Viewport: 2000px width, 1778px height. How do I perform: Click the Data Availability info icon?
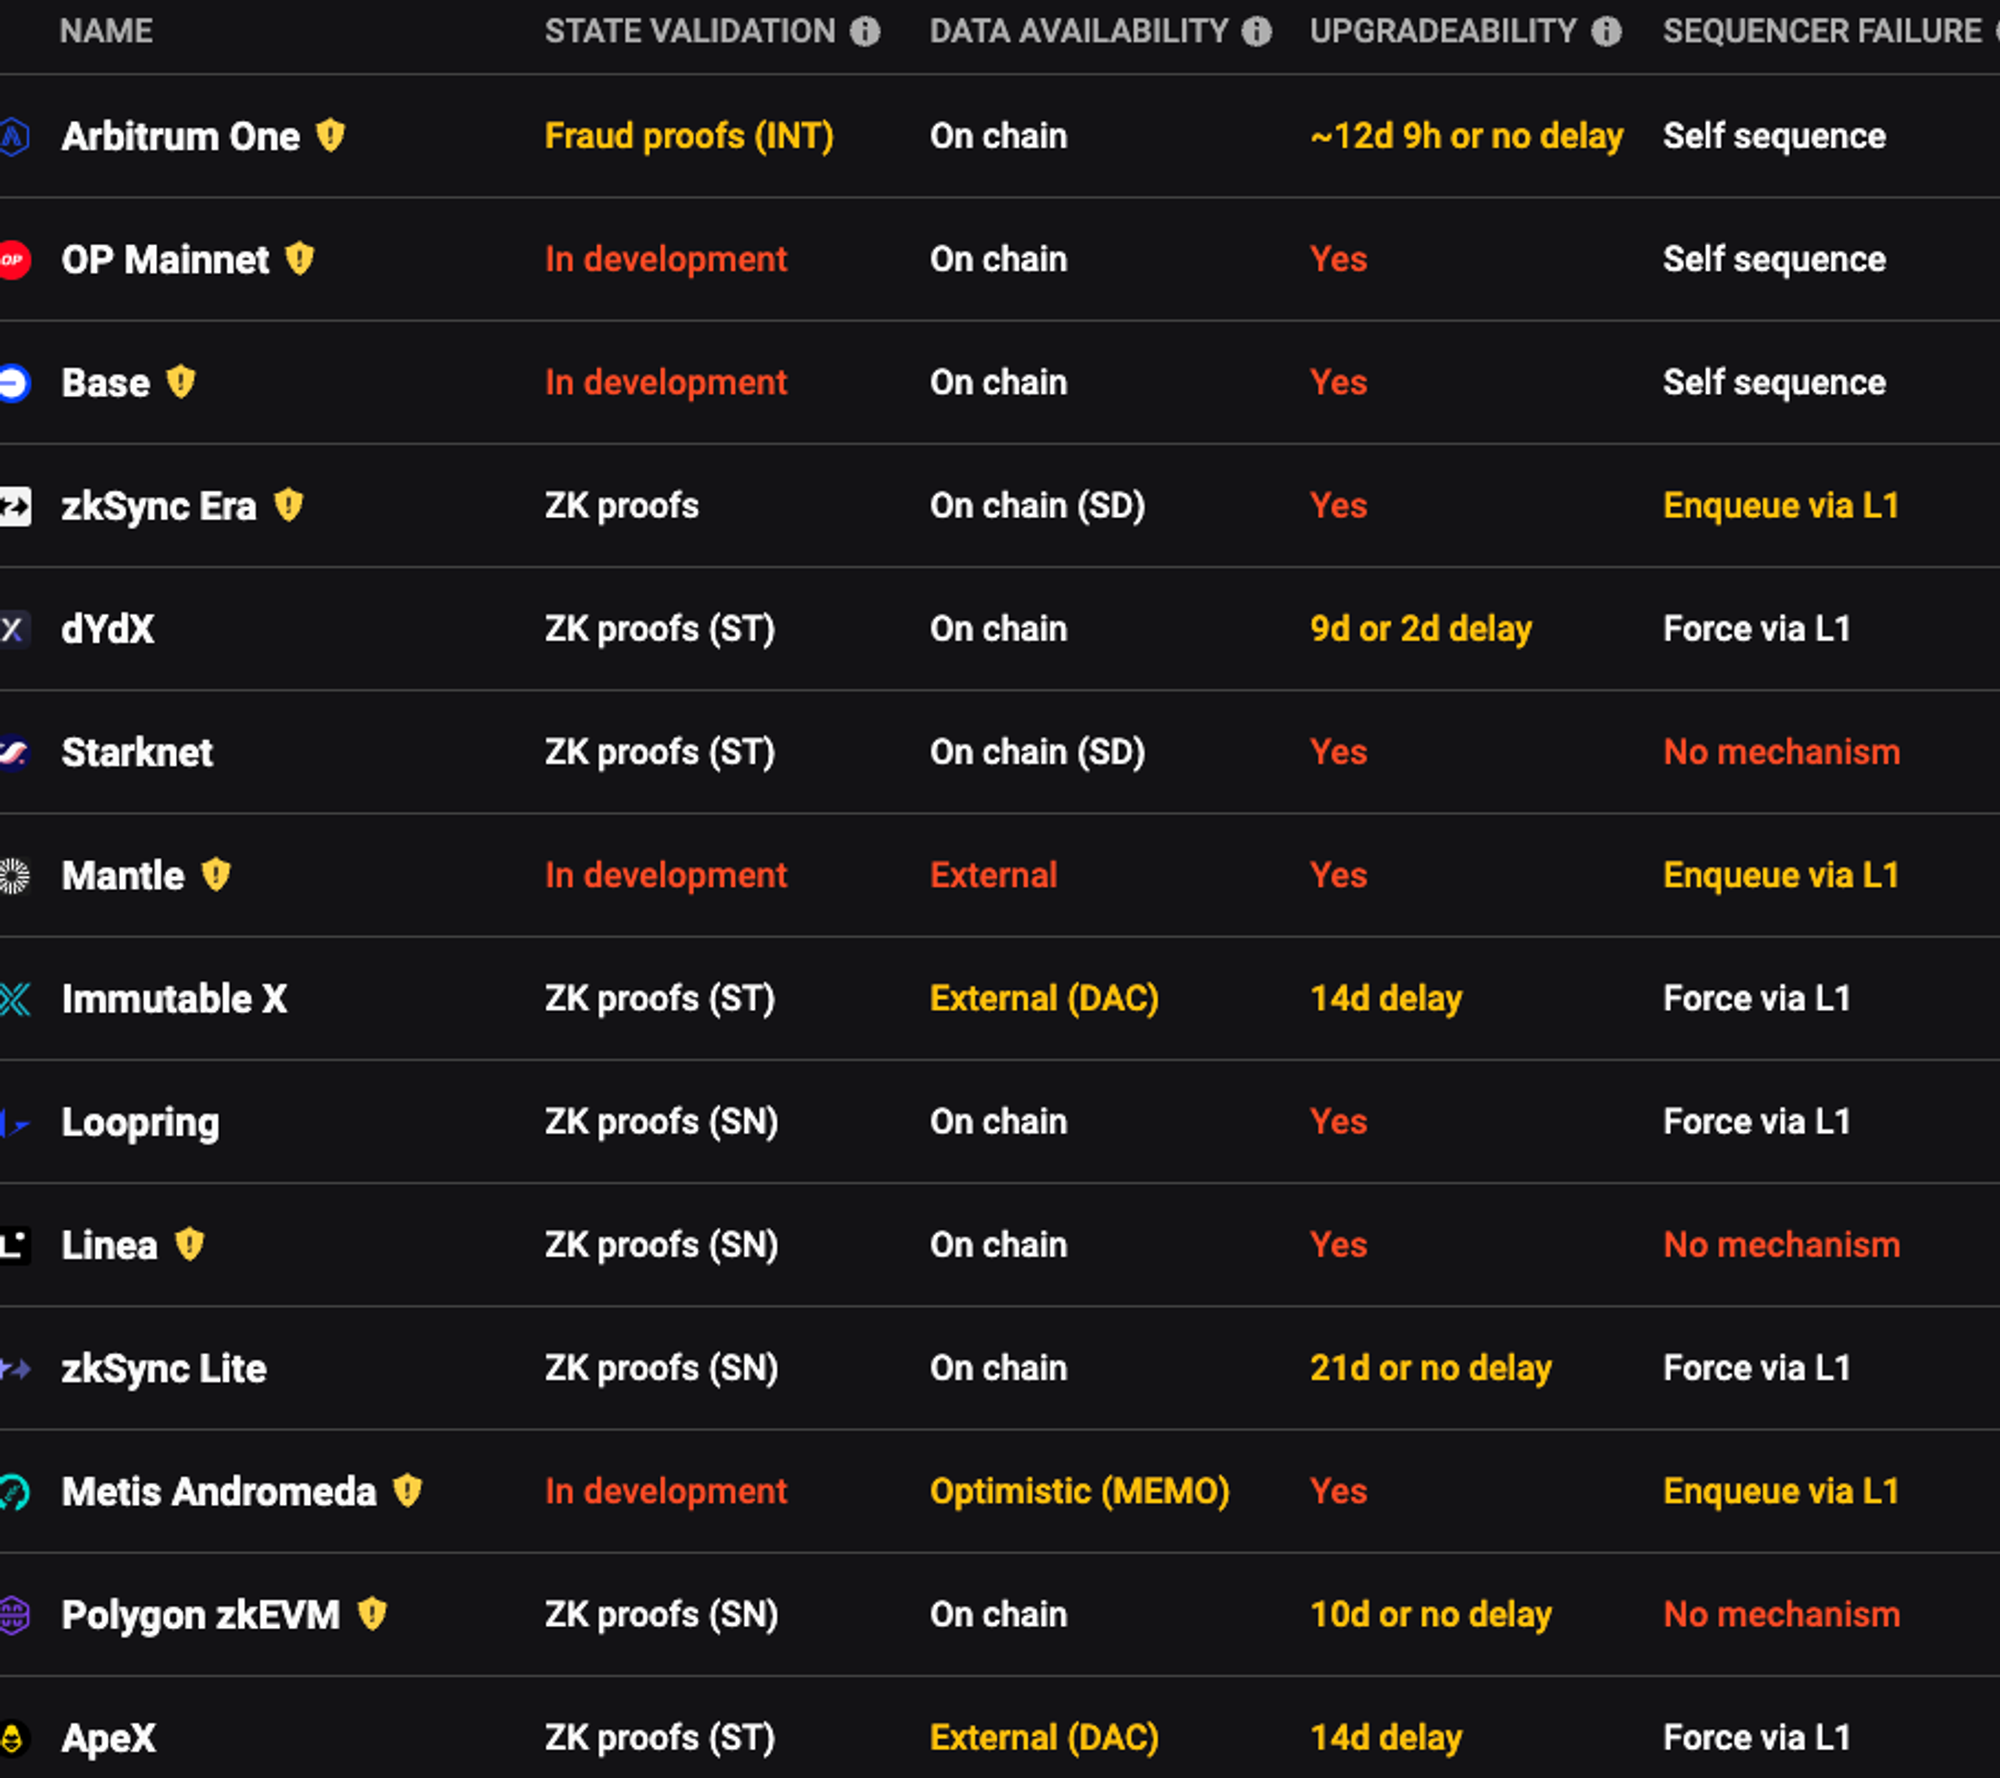pyautogui.click(x=1257, y=32)
